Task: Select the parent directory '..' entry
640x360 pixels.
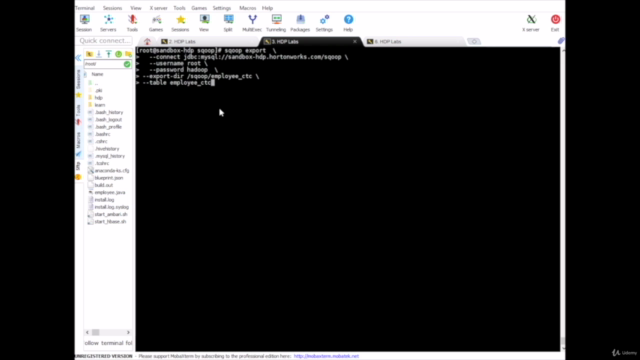Action: (x=96, y=83)
